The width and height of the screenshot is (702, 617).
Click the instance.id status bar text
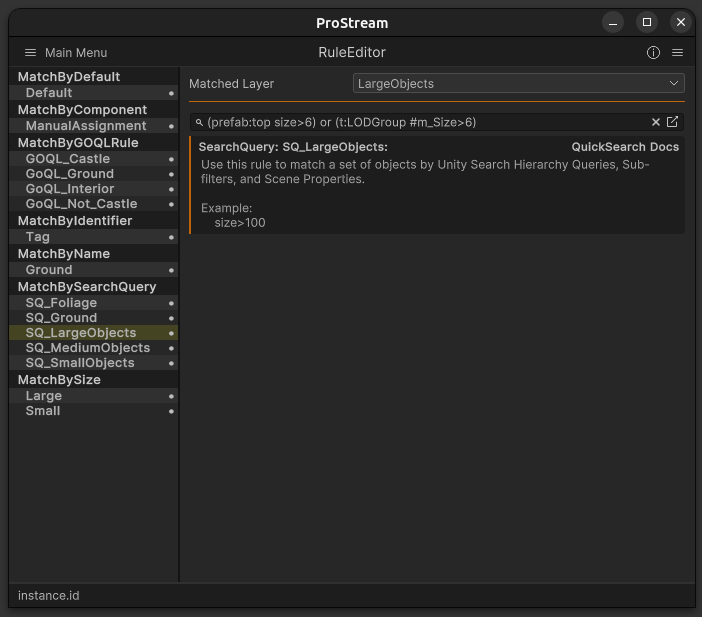(x=49, y=596)
